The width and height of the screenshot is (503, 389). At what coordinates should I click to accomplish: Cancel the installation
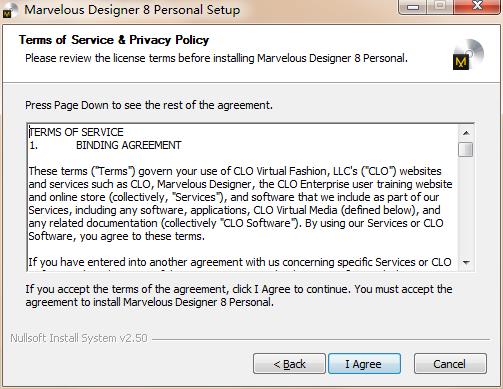point(450,364)
